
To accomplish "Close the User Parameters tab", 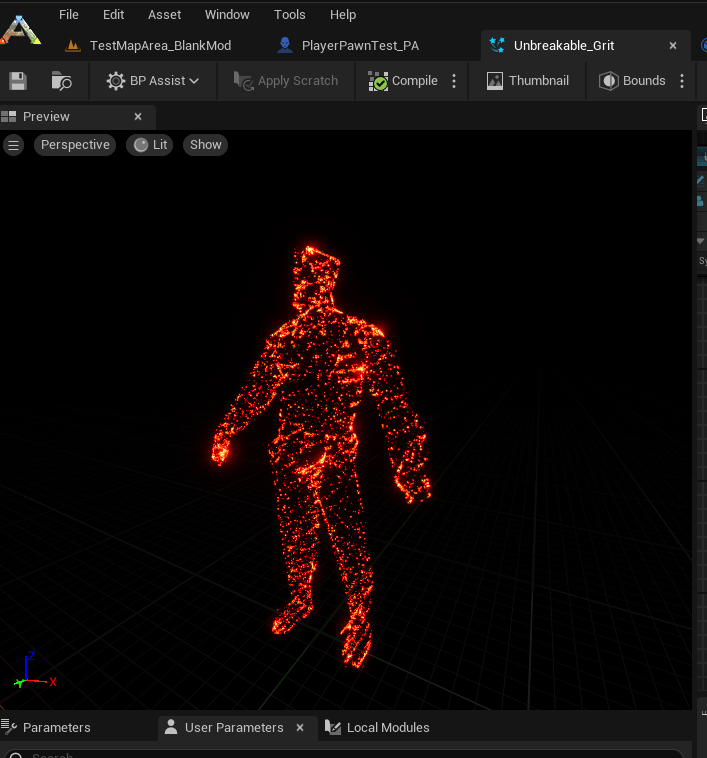I will click(300, 727).
